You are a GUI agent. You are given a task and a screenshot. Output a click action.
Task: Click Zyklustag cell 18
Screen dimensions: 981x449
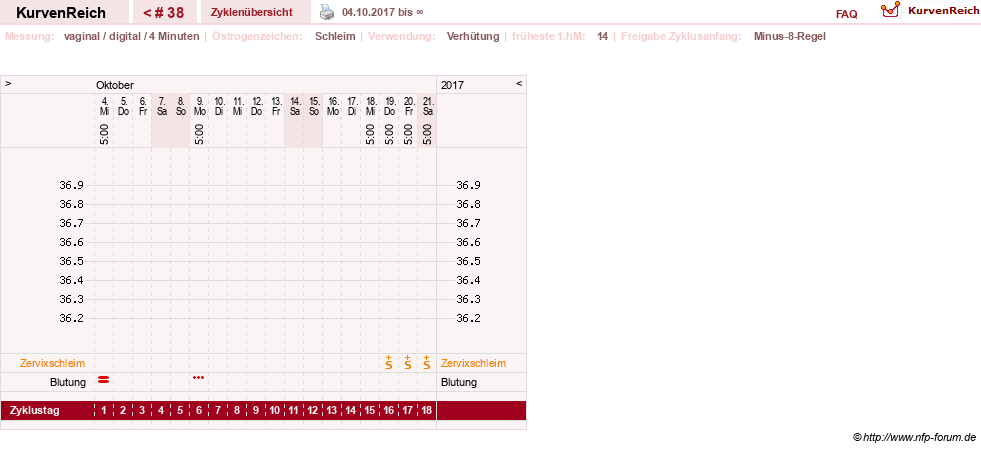tap(427, 411)
